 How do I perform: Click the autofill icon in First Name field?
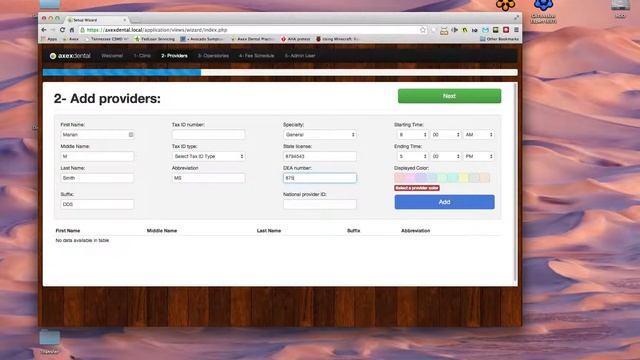tap(131, 134)
